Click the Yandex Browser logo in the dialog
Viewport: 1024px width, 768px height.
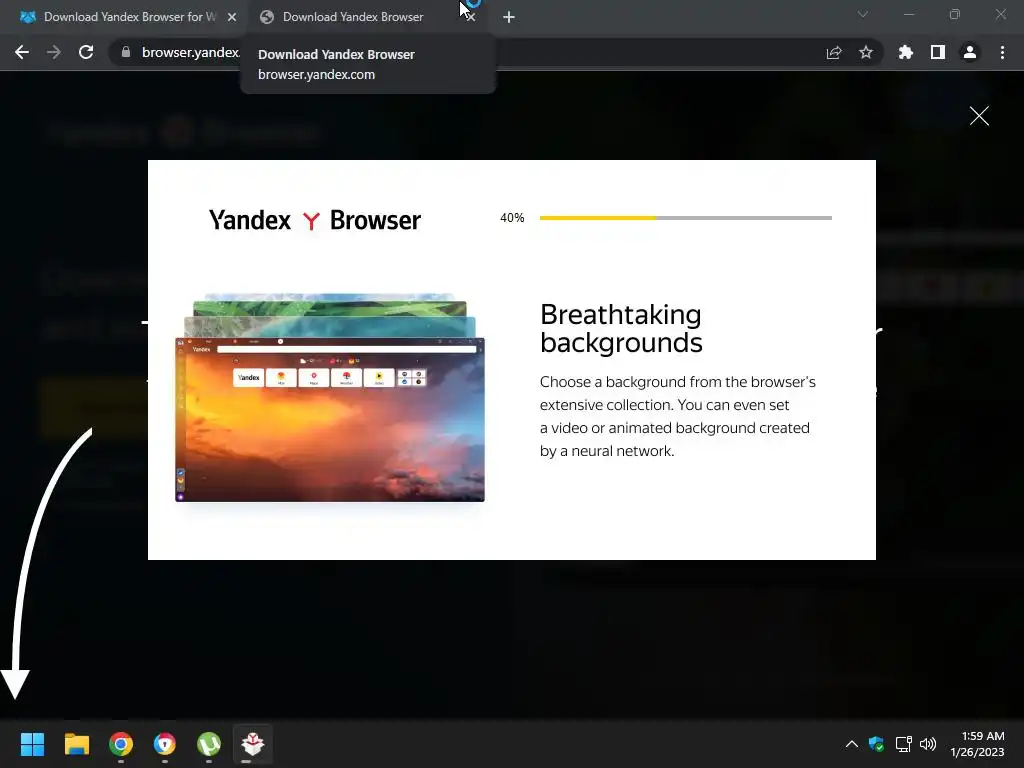point(315,221)
